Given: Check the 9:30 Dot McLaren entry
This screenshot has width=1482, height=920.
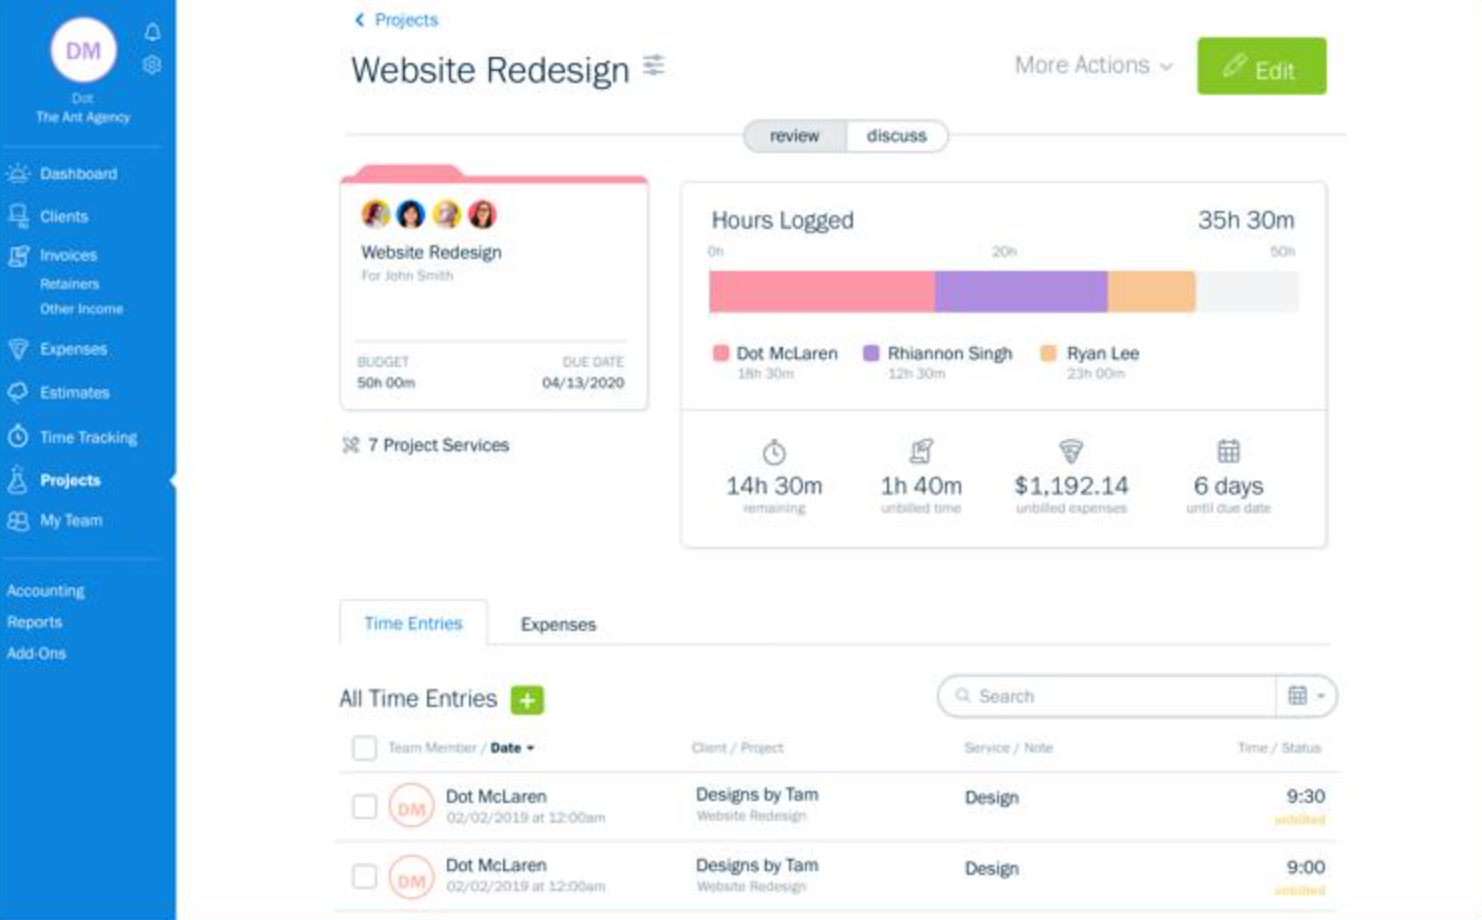Looking at the screenshot, I should (365, 806).
